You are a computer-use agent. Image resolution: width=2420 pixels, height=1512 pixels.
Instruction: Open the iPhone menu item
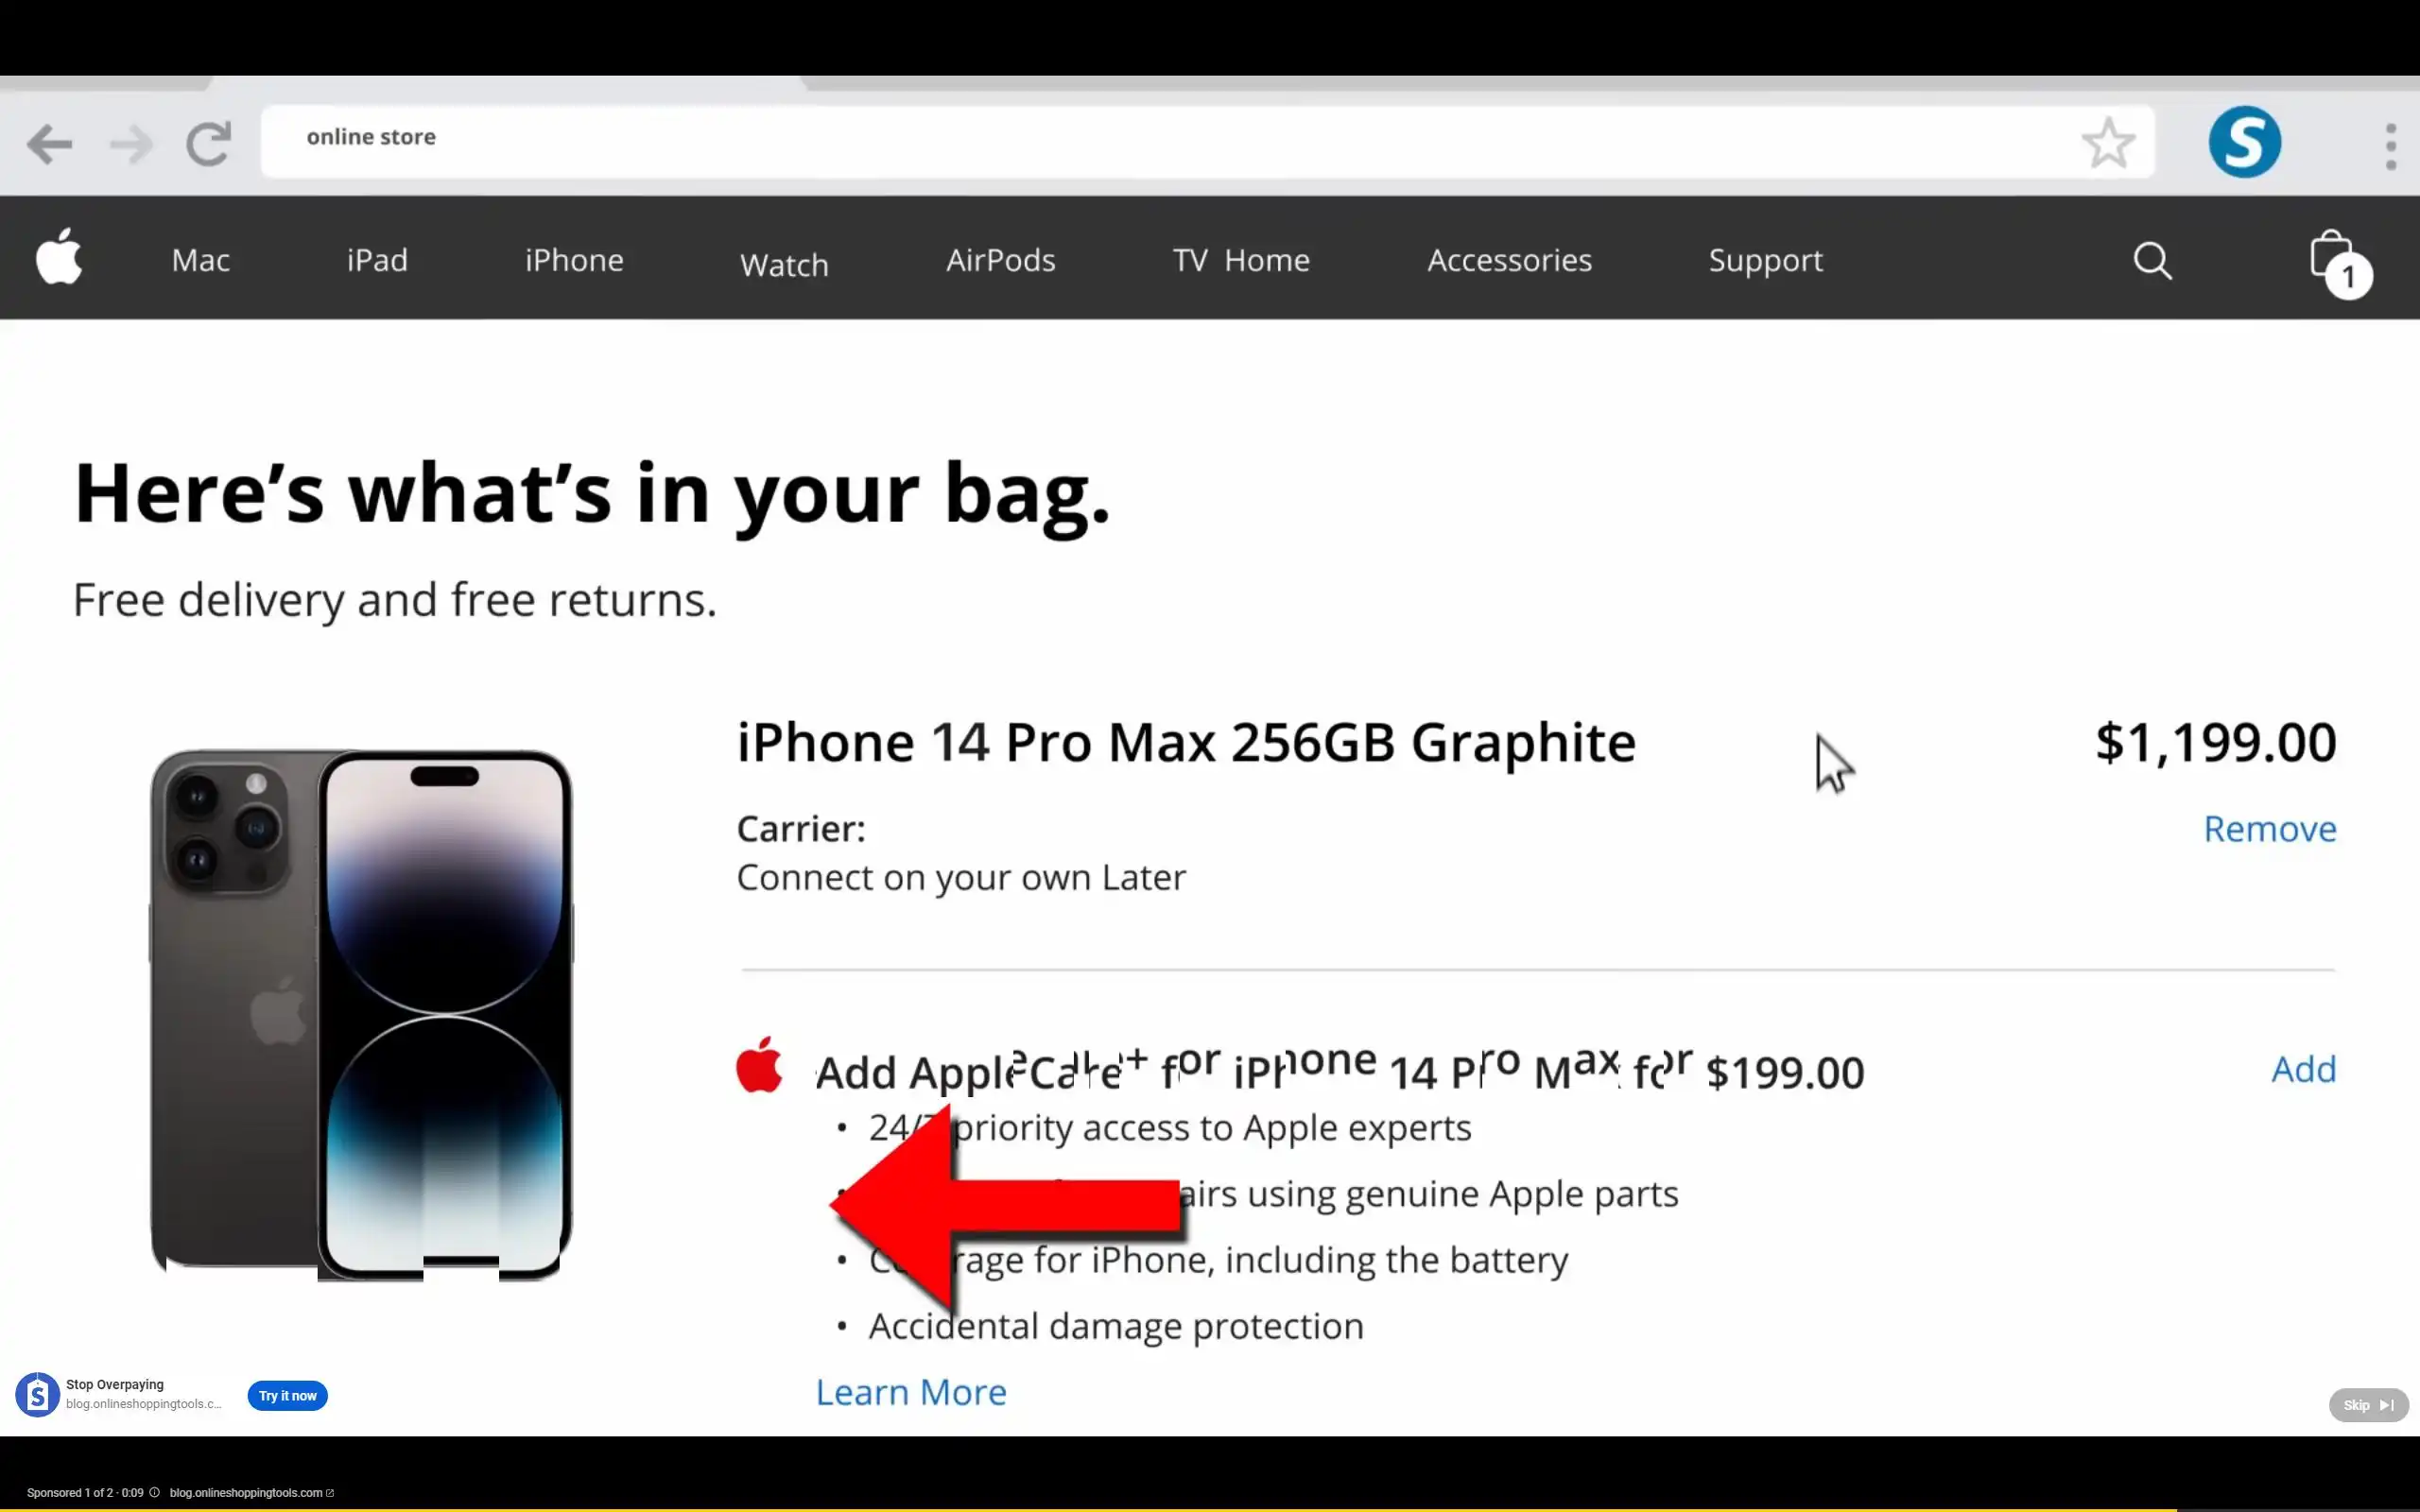click(574, 260)
